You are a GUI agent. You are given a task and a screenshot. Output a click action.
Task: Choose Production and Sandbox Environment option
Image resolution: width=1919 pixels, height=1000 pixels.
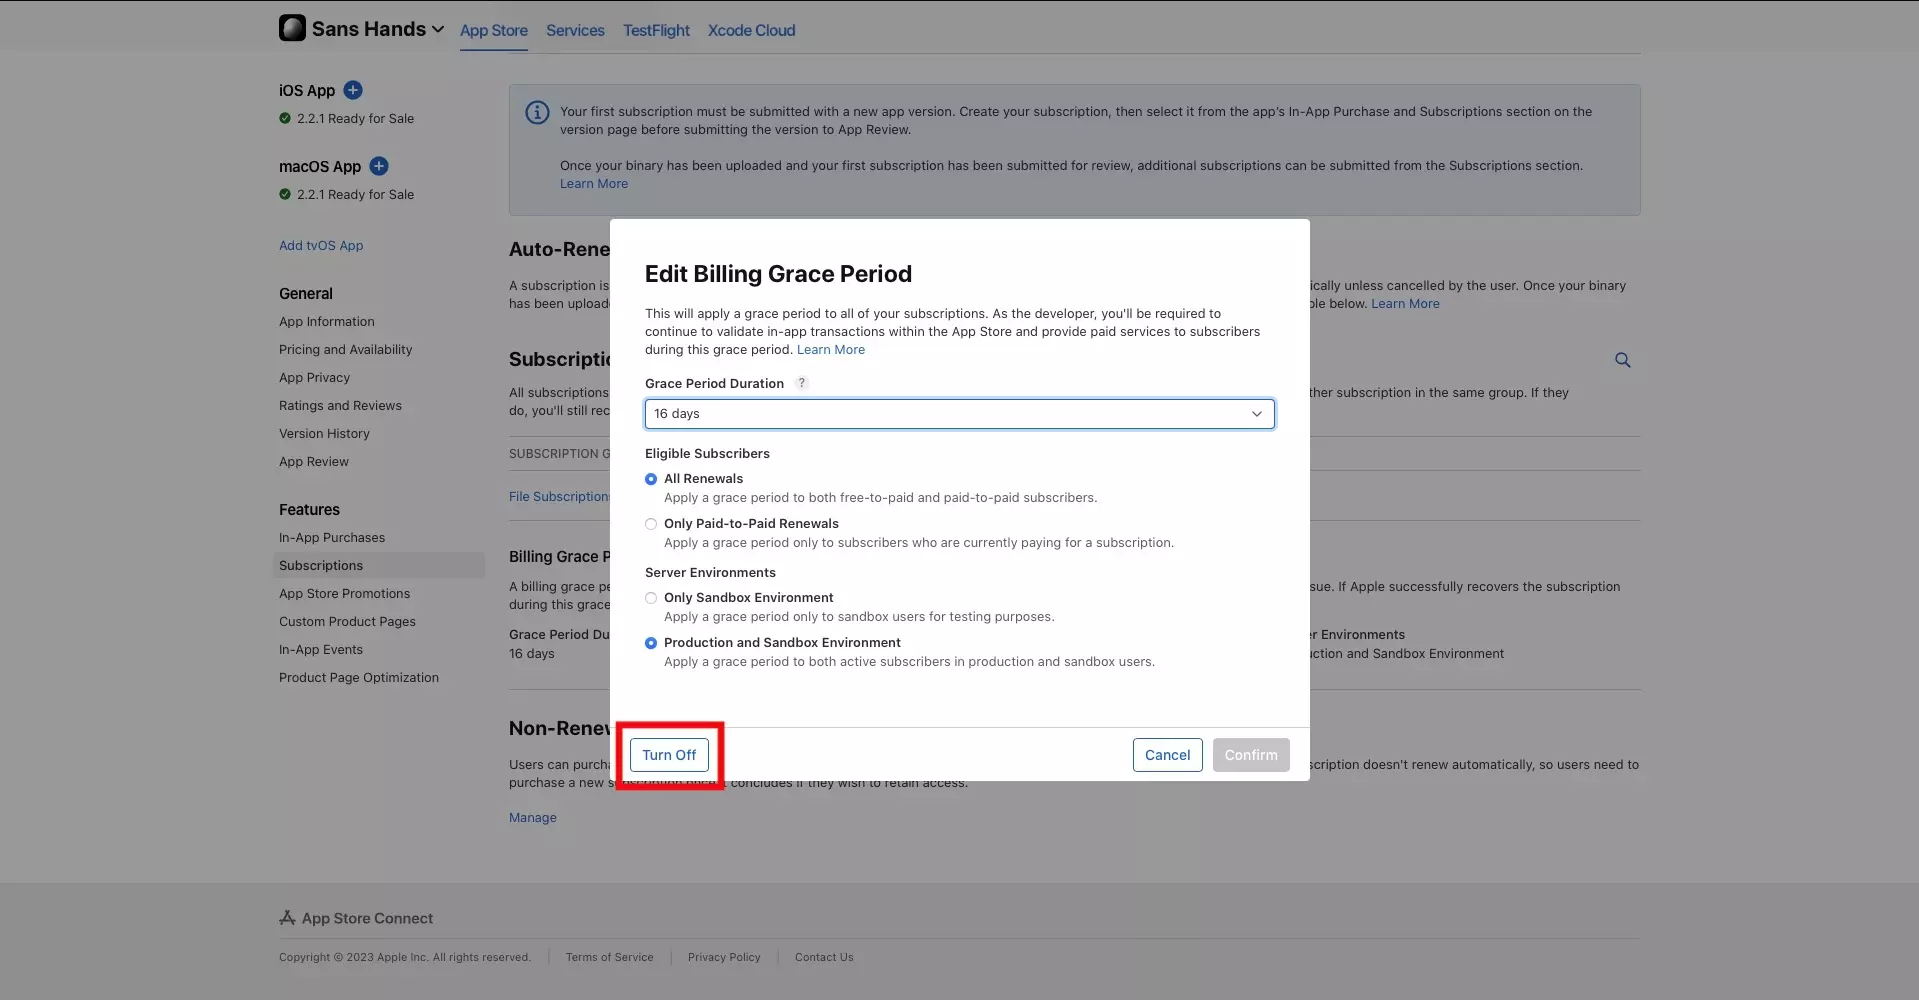(651, 643)
